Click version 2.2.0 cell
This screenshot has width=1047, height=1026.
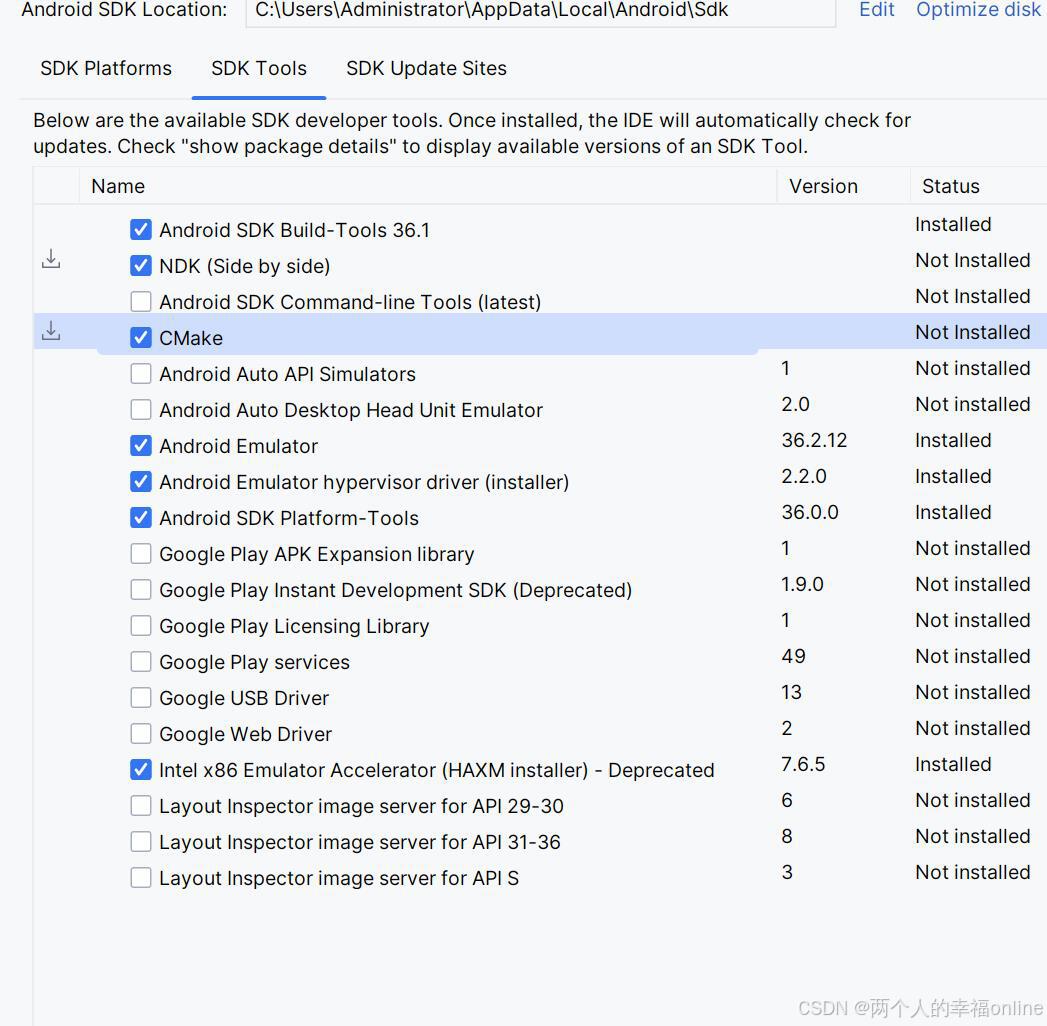804,477
